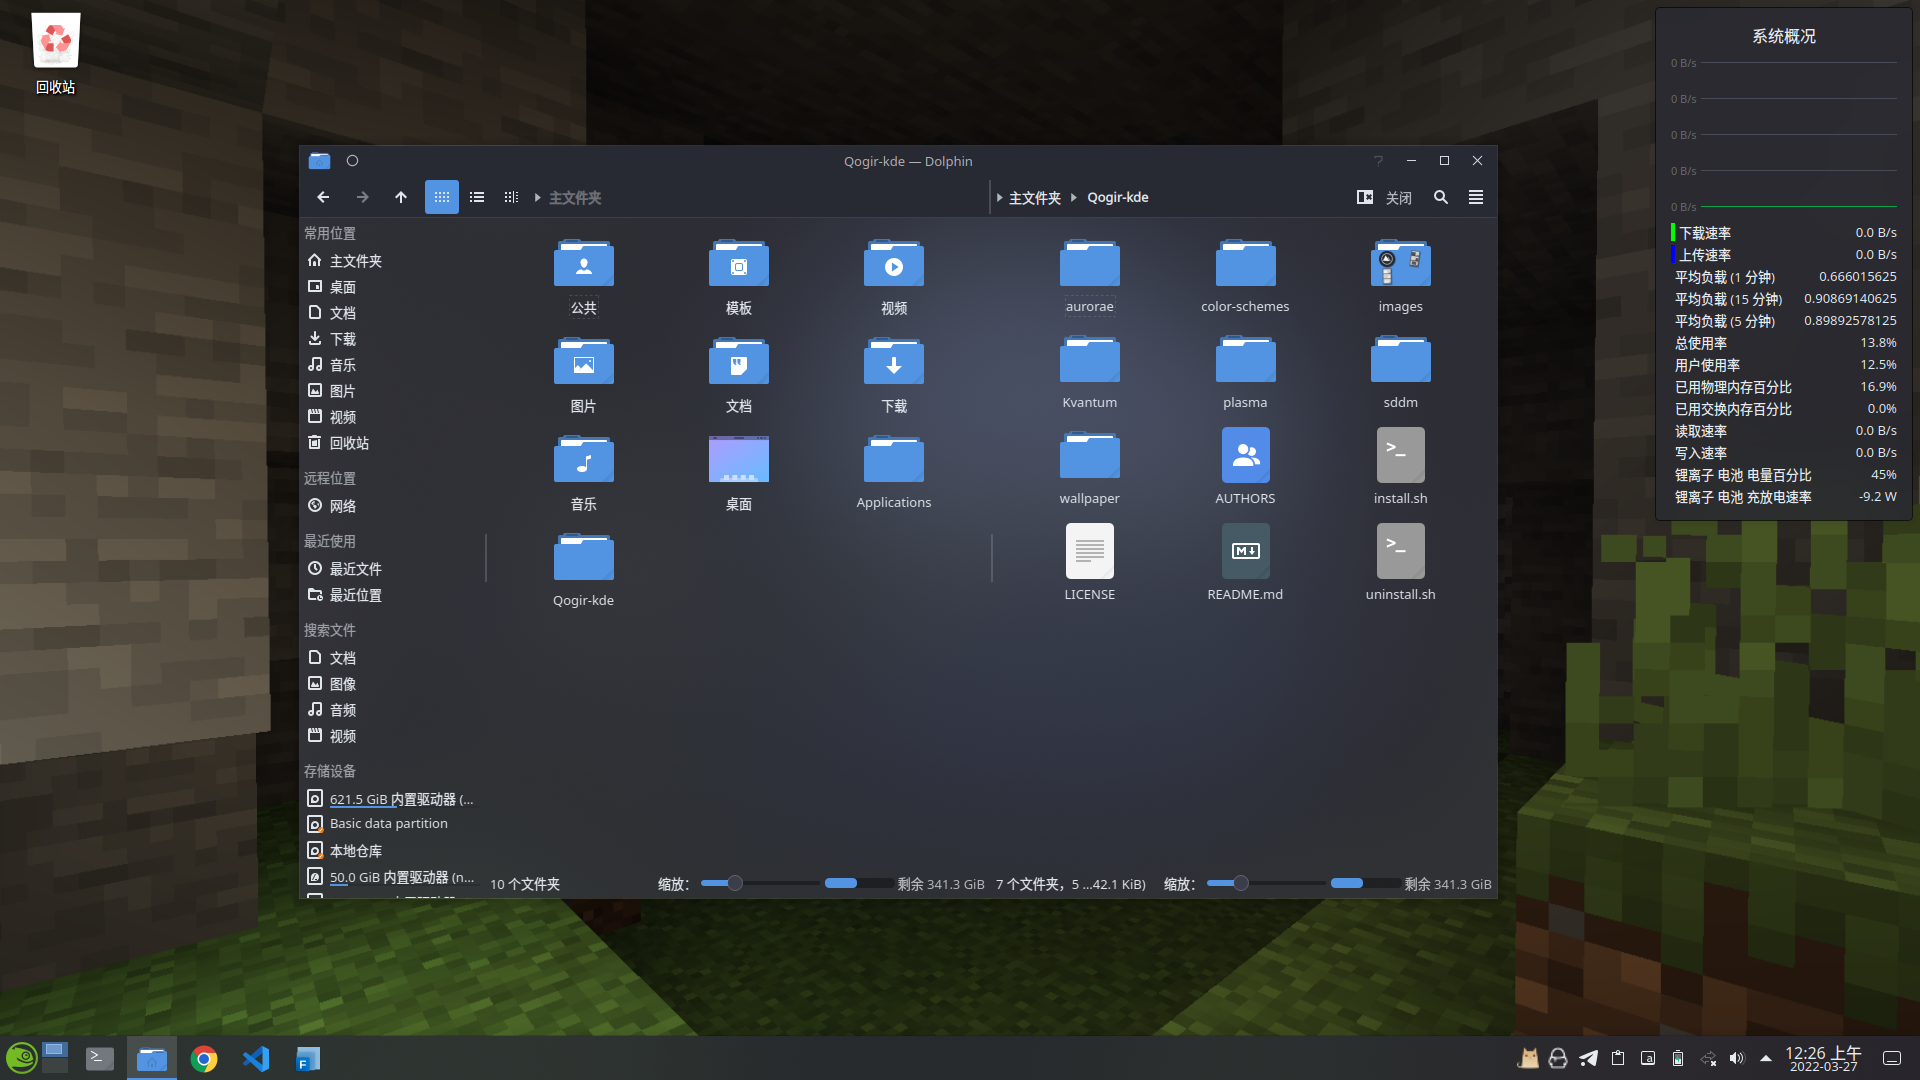
Task: Click the 关闭 split close button
Action: coord(1399,198)
